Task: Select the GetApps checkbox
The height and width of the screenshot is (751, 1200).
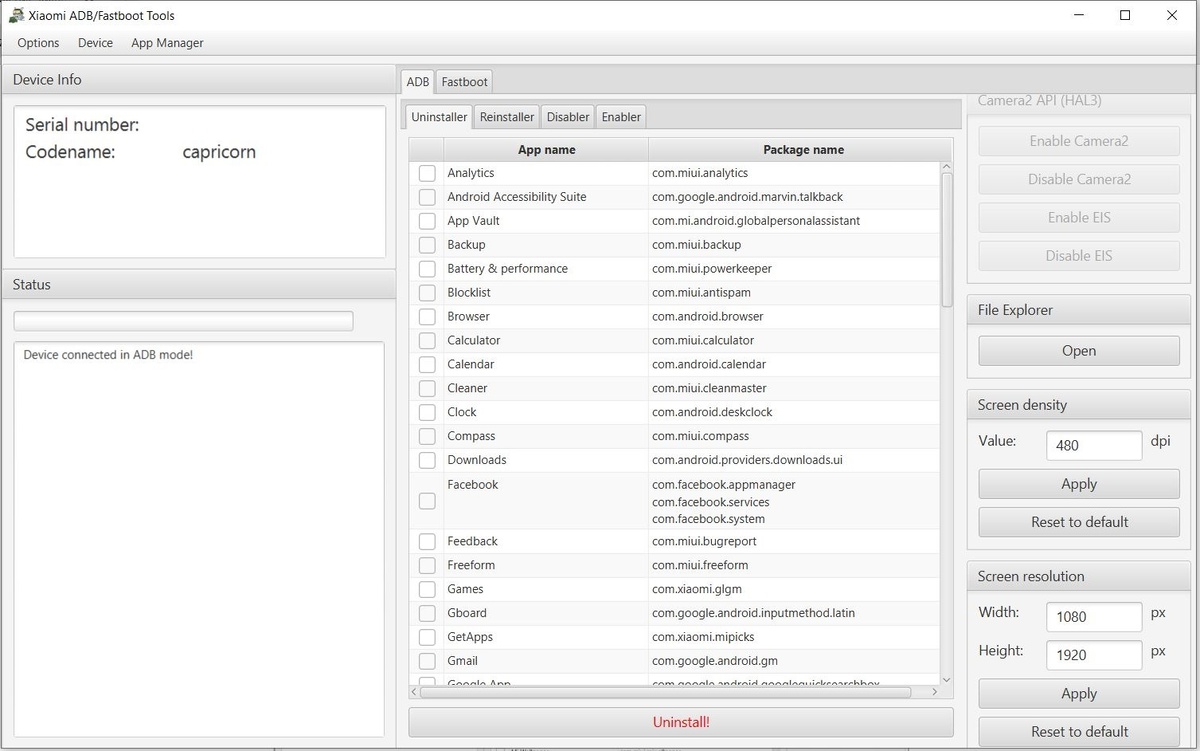Action: coord(427,638)
